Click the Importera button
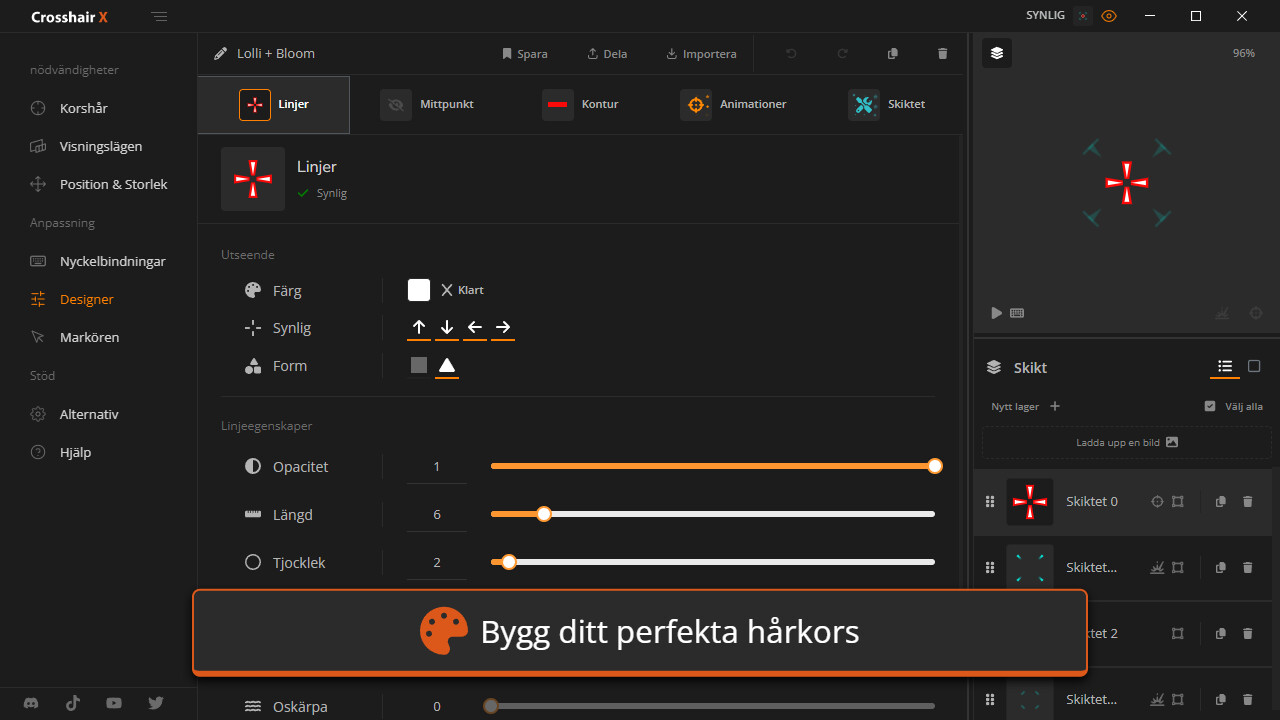1280x720 pixels. [x=701, y=54]
